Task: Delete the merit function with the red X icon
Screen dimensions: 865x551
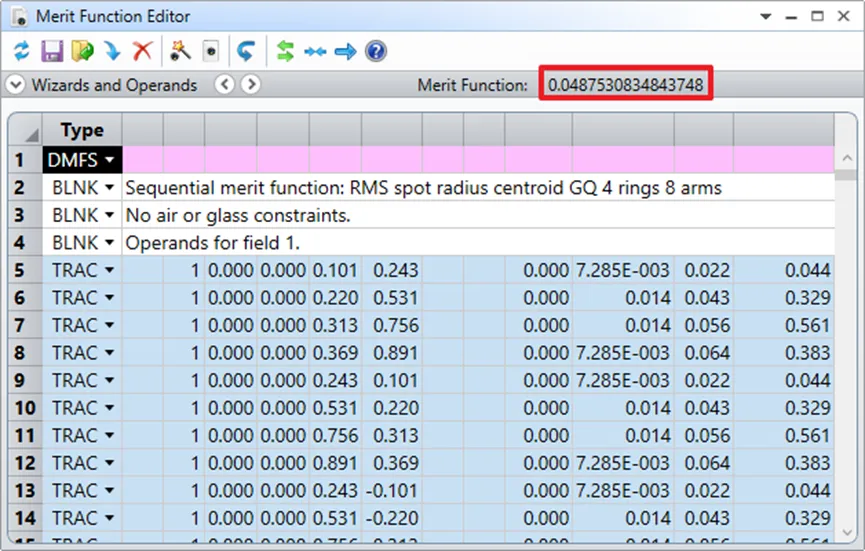Action: [x=142, y=51]
